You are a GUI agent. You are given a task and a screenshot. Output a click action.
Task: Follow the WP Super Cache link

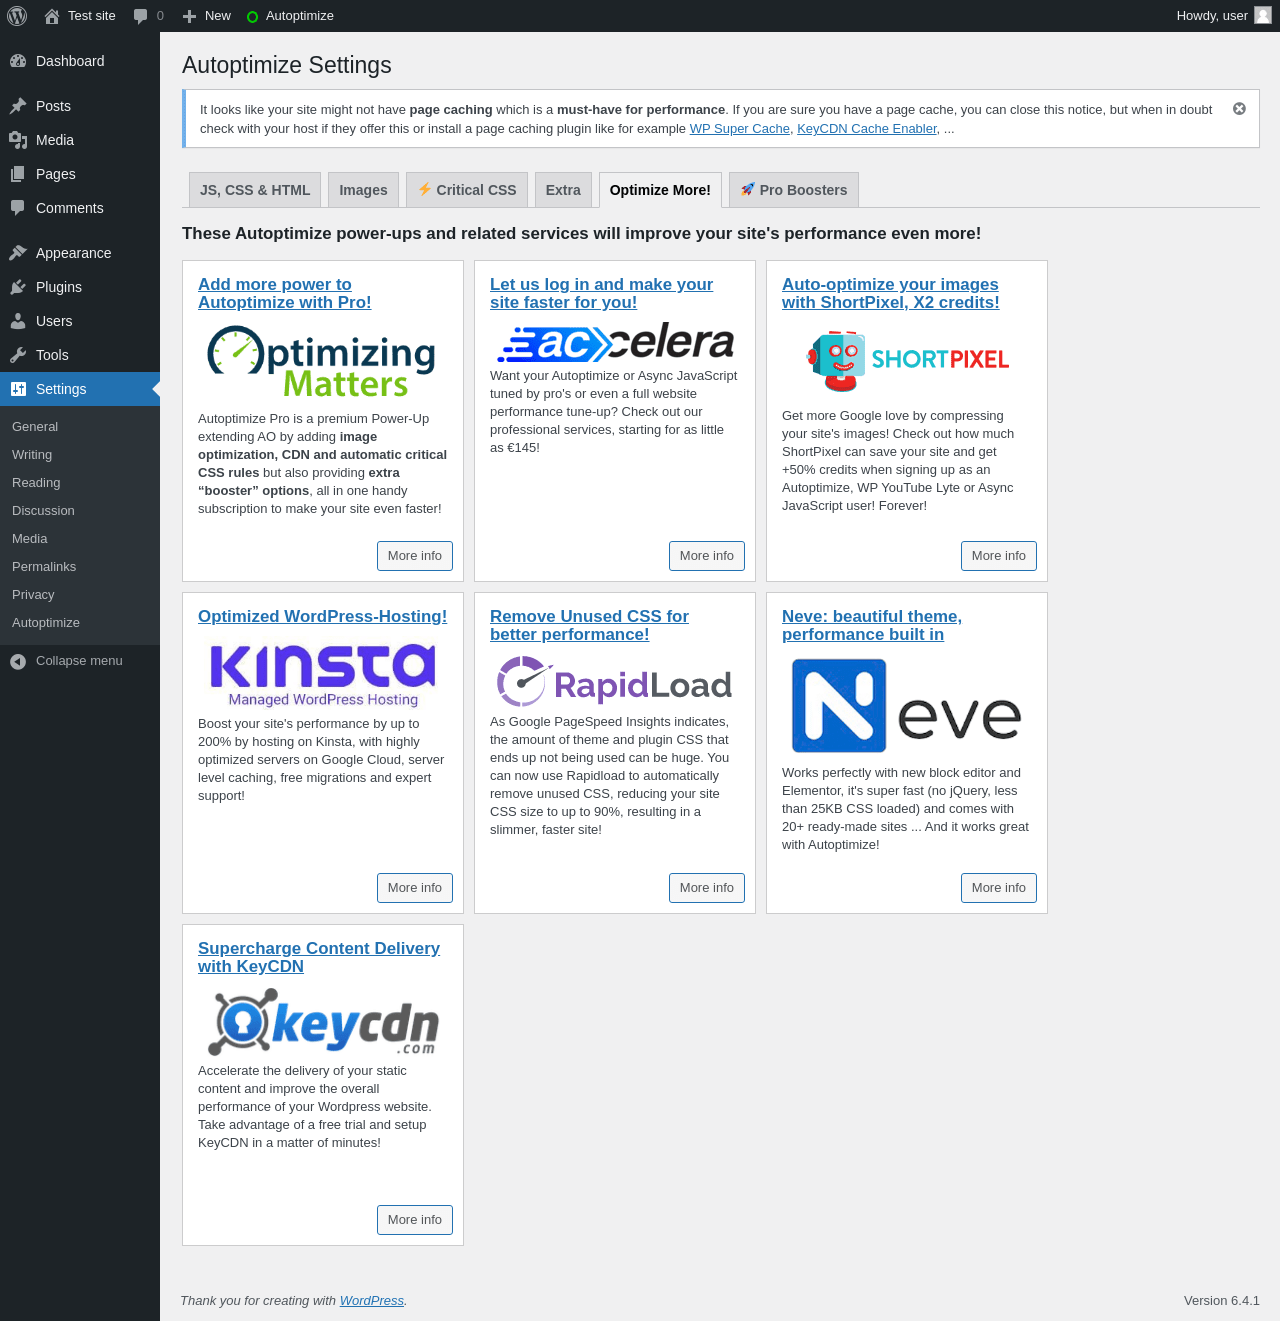click(x=740, y=129)
